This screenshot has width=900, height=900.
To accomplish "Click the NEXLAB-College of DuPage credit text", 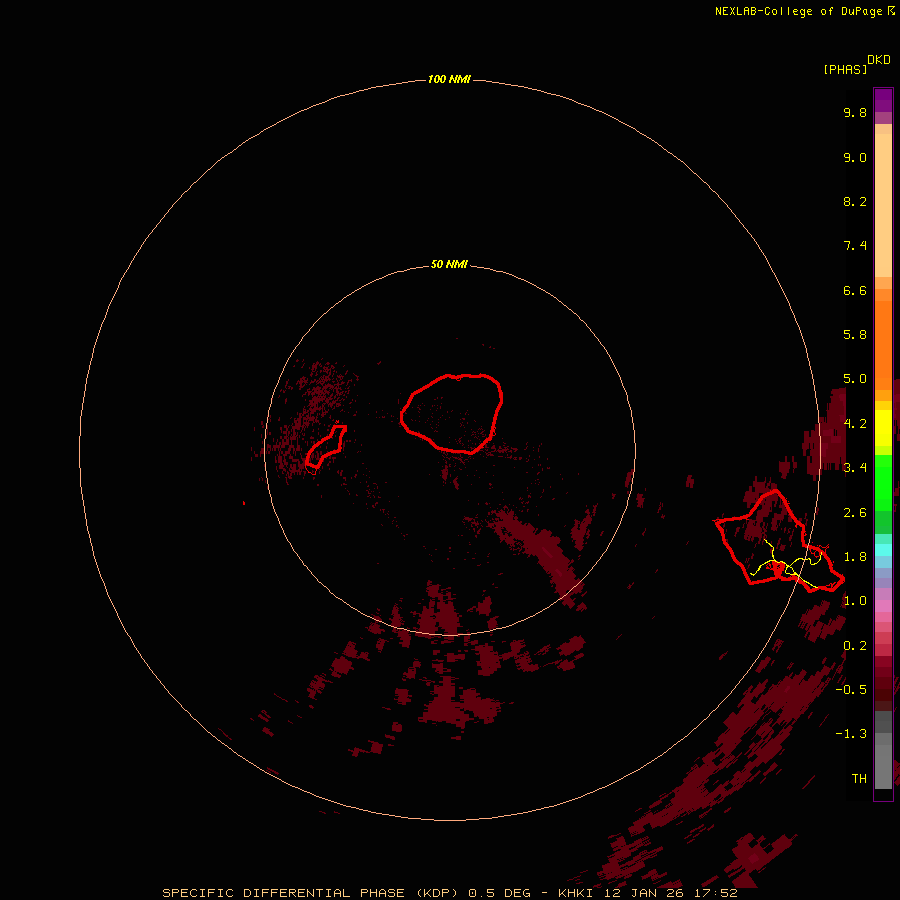I will (805, 11).
